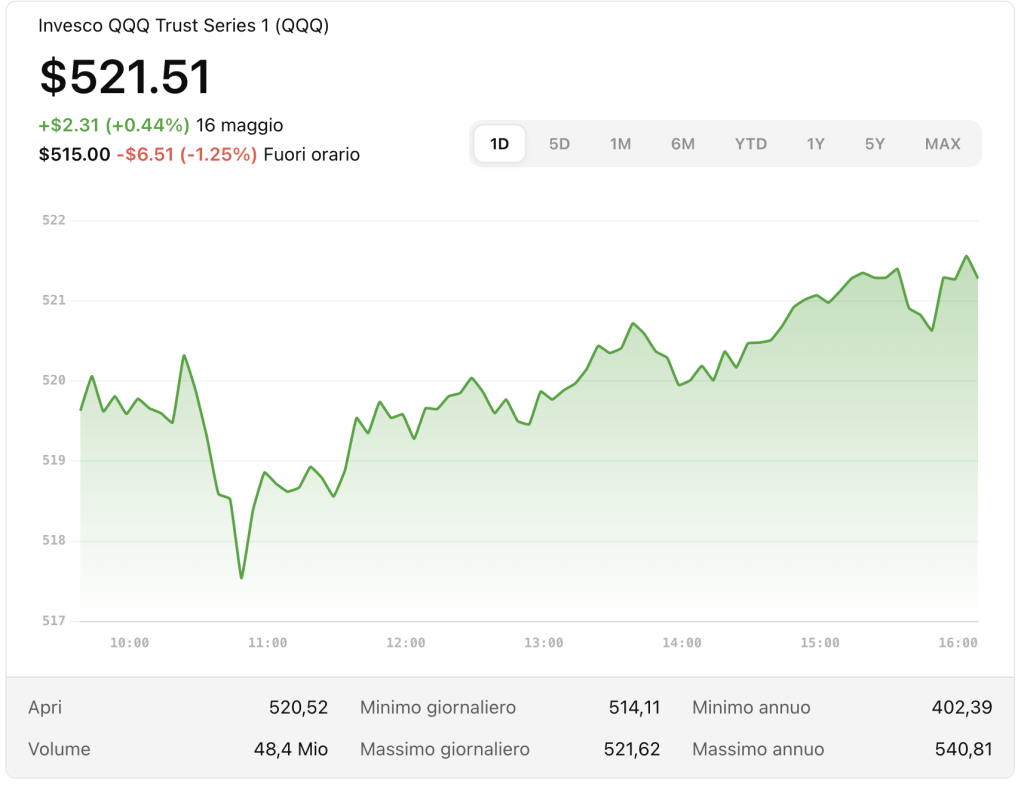Click the Massimo annuo label
1024x787 pixels.
[x=758, y=749]
